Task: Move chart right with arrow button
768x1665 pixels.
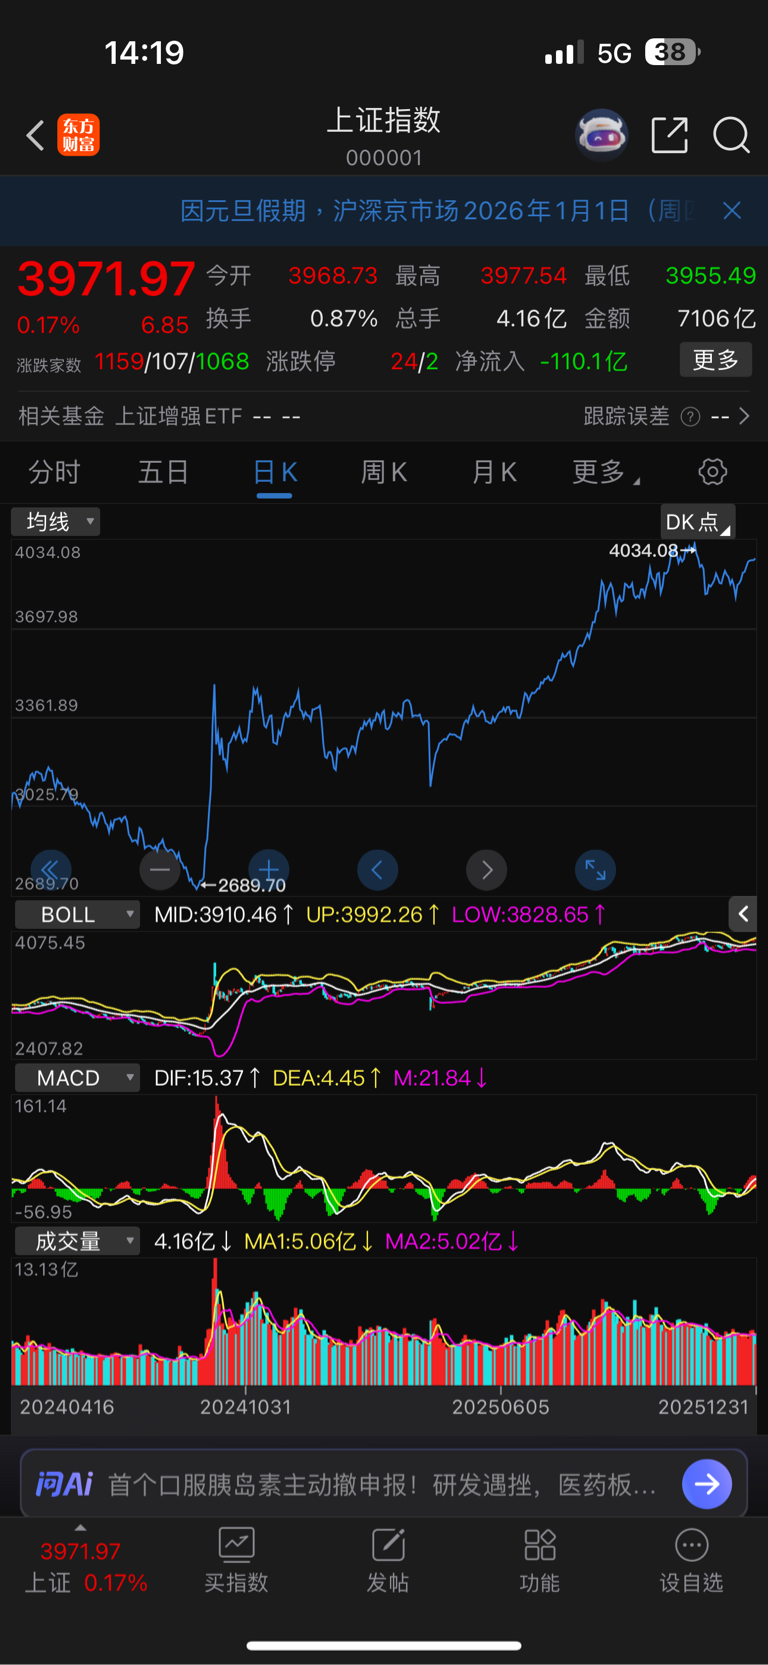Action: coord(486,870)
